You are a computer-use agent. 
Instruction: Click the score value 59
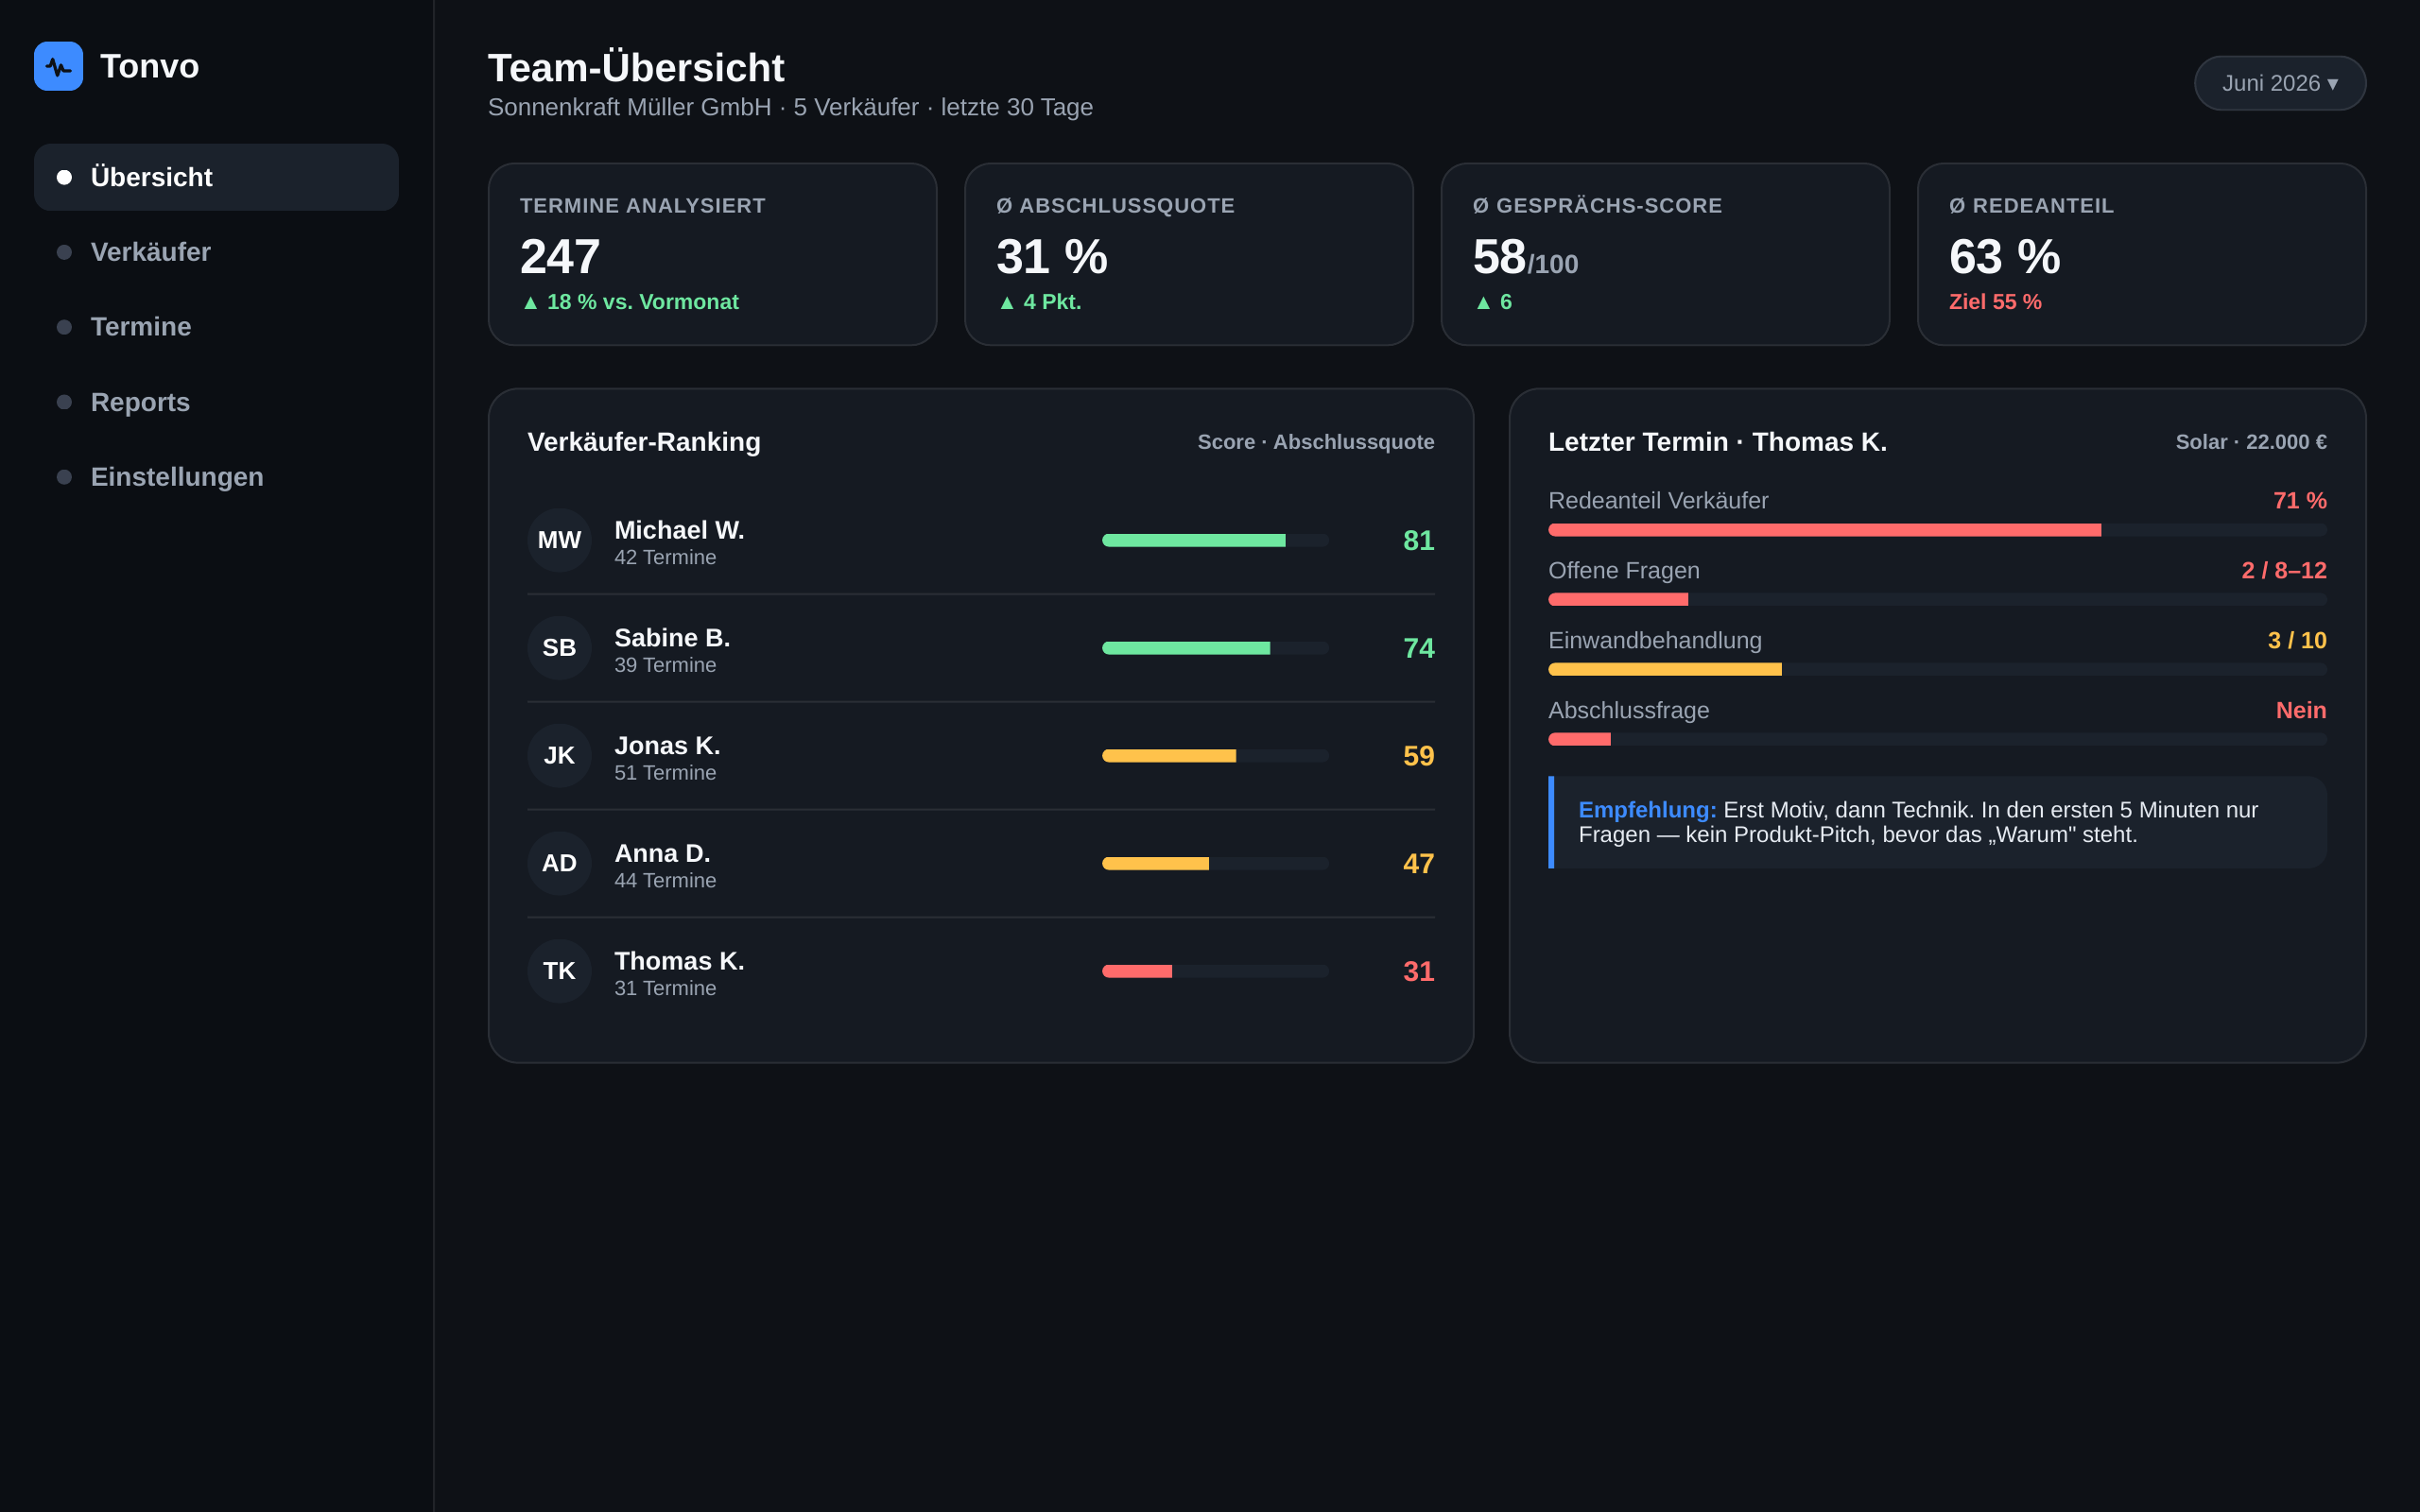coord(1418,756)
